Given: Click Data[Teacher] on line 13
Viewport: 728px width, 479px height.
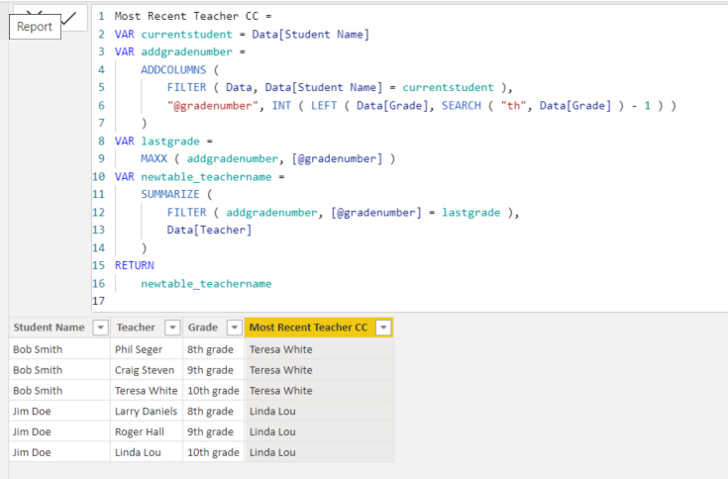Looking at the screenshot, I should tap(209, 230).
